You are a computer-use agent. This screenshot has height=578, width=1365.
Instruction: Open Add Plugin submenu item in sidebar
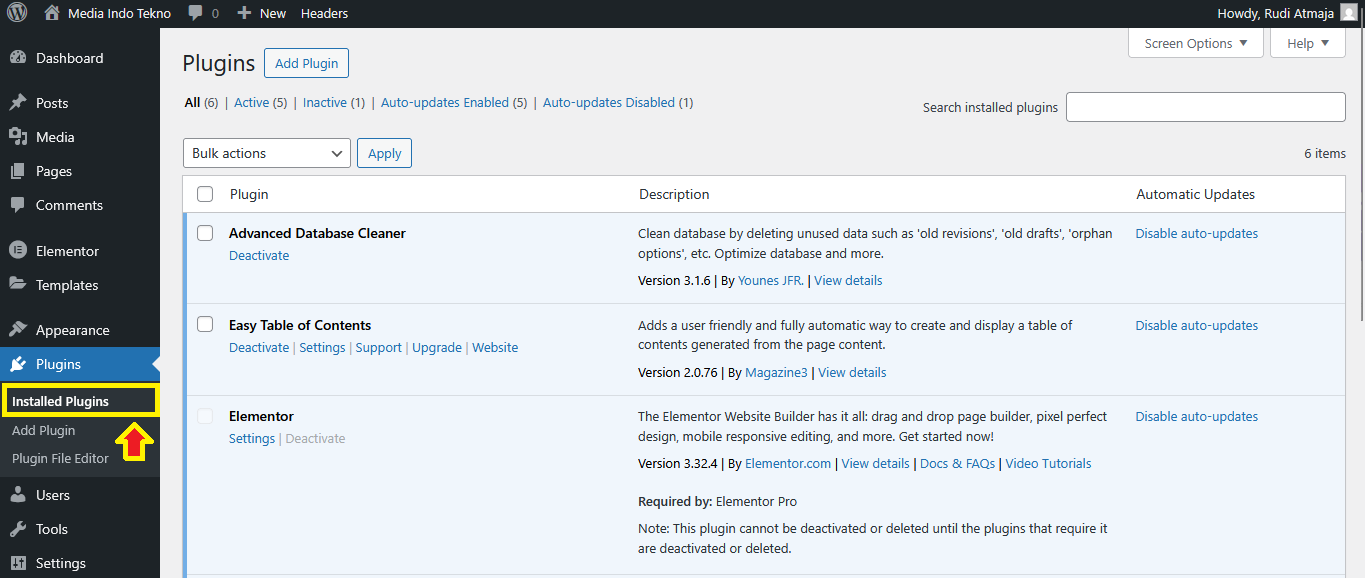tap(44, 430)
